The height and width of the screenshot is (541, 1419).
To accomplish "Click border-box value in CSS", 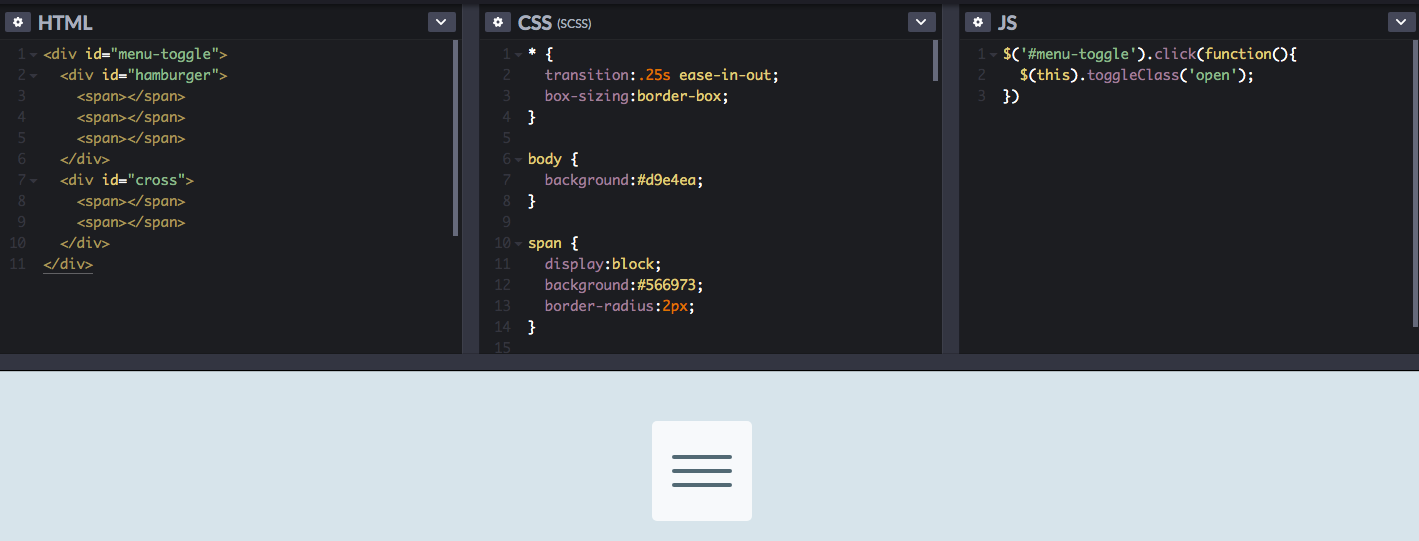I will tap(678, 96).
